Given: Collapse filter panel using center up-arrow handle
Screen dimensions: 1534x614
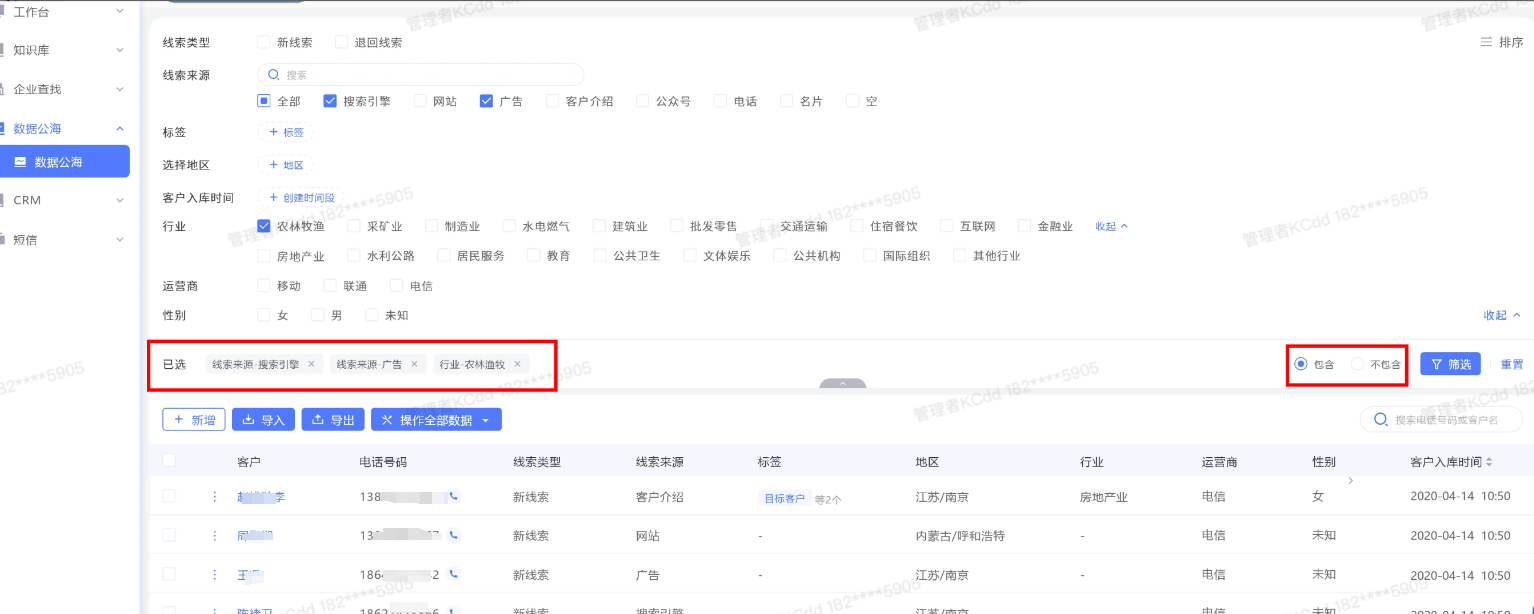Looking at the screenshot, I should (x=842, y=383).
